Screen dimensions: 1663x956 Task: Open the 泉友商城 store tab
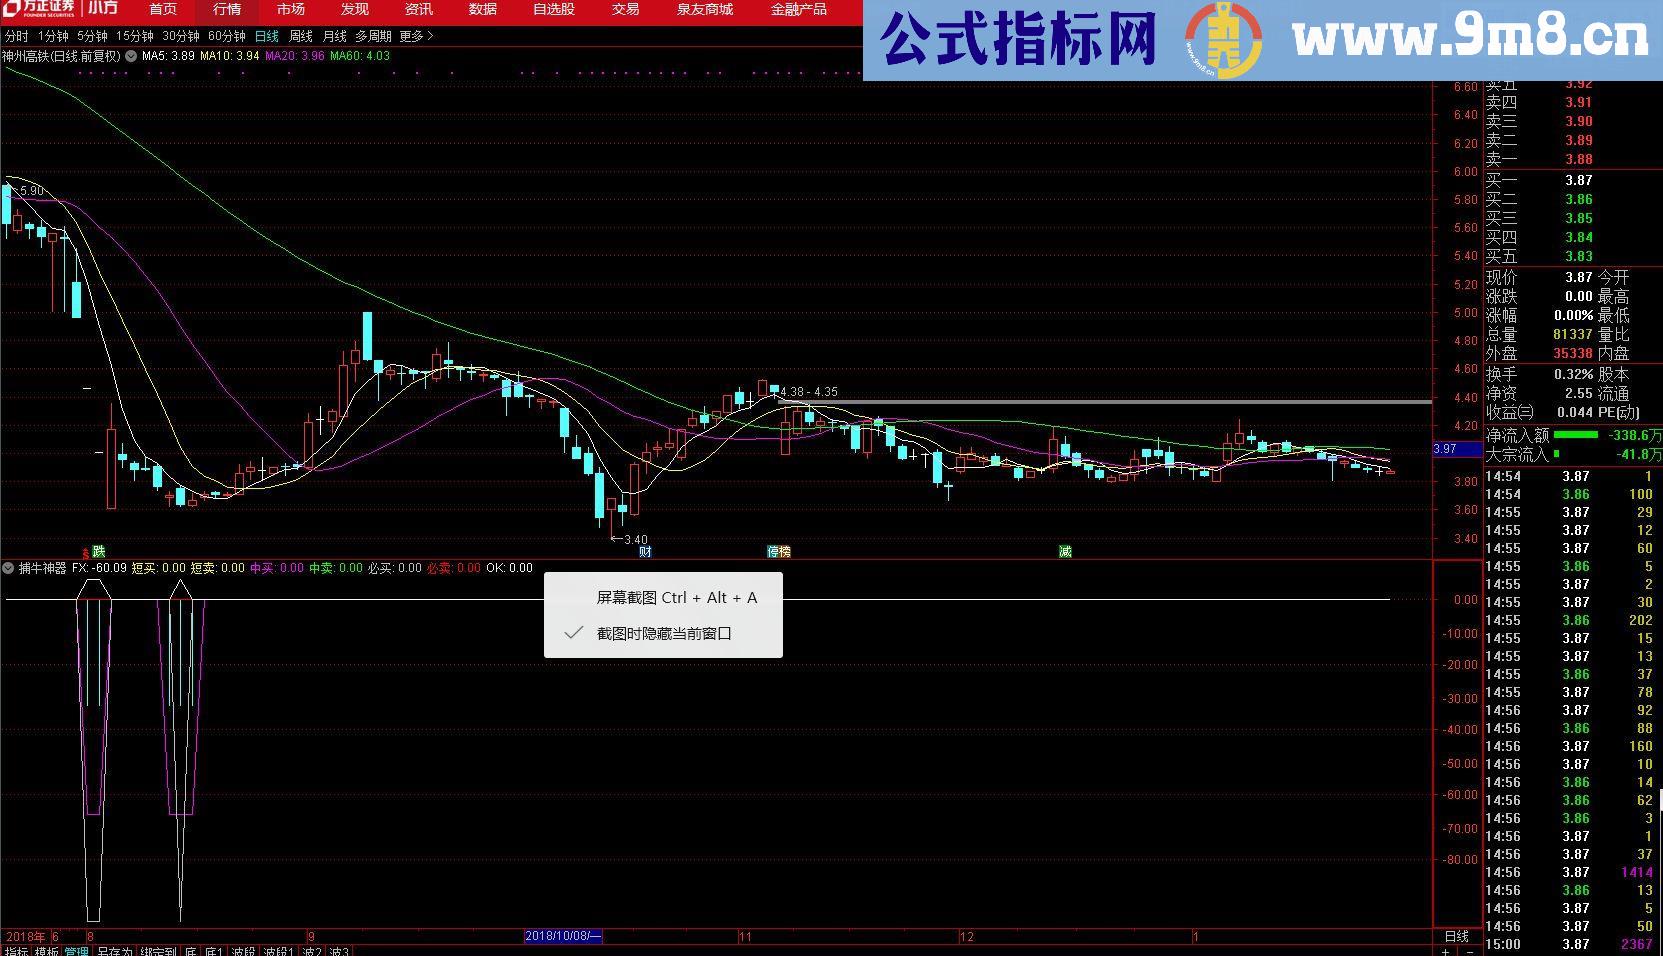tap(705, 9)
